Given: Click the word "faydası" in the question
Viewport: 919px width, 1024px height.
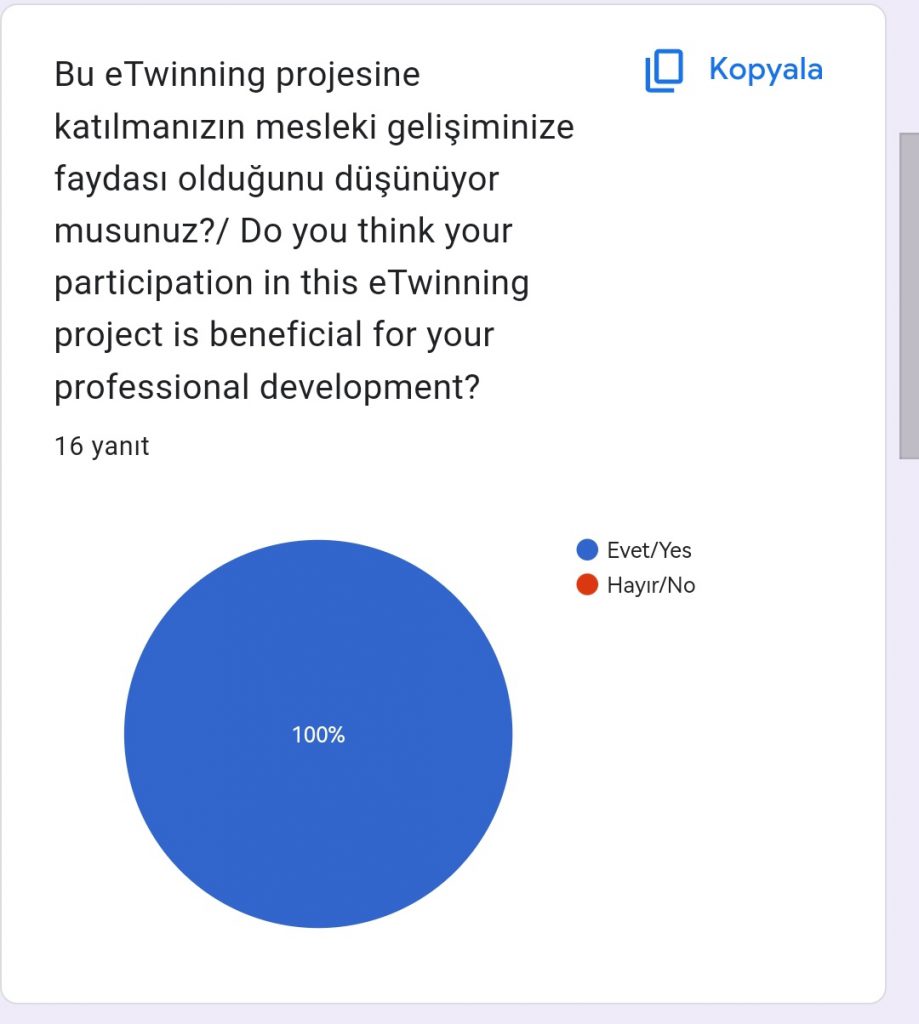Looking at the screenshot, I should point(110,179).
